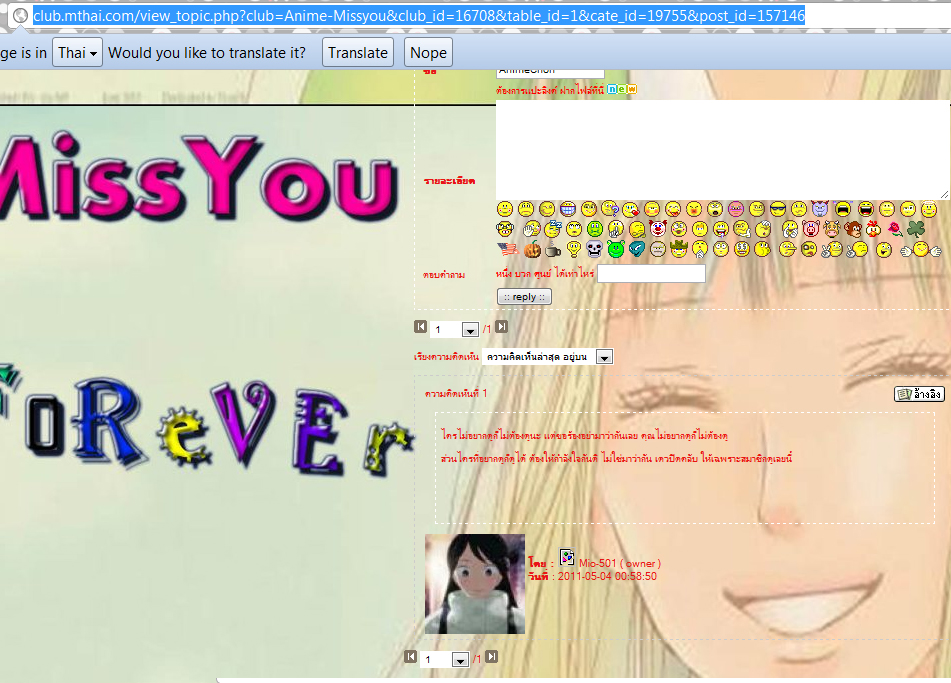Insert the long-nose liar emoticon

click(x=787, y=249)
